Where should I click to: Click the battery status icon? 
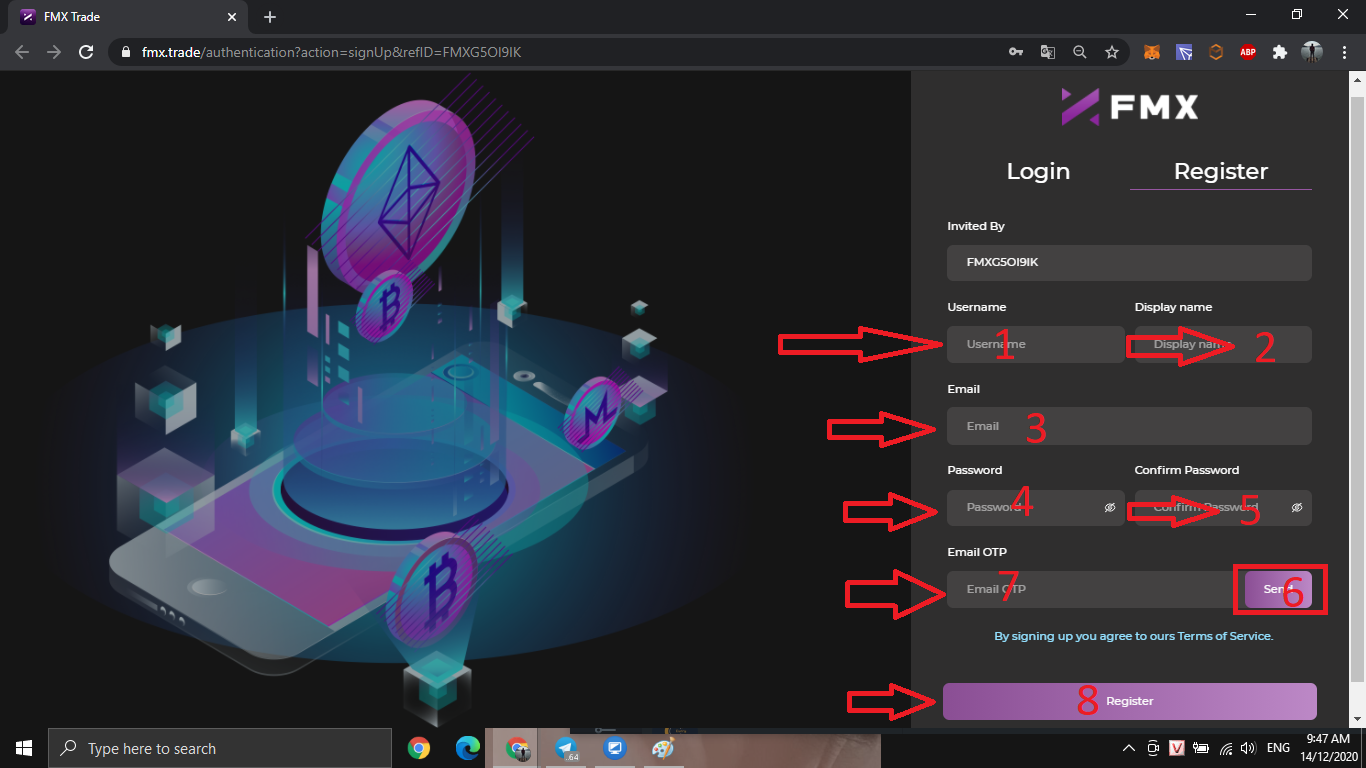coord(1201,748)
